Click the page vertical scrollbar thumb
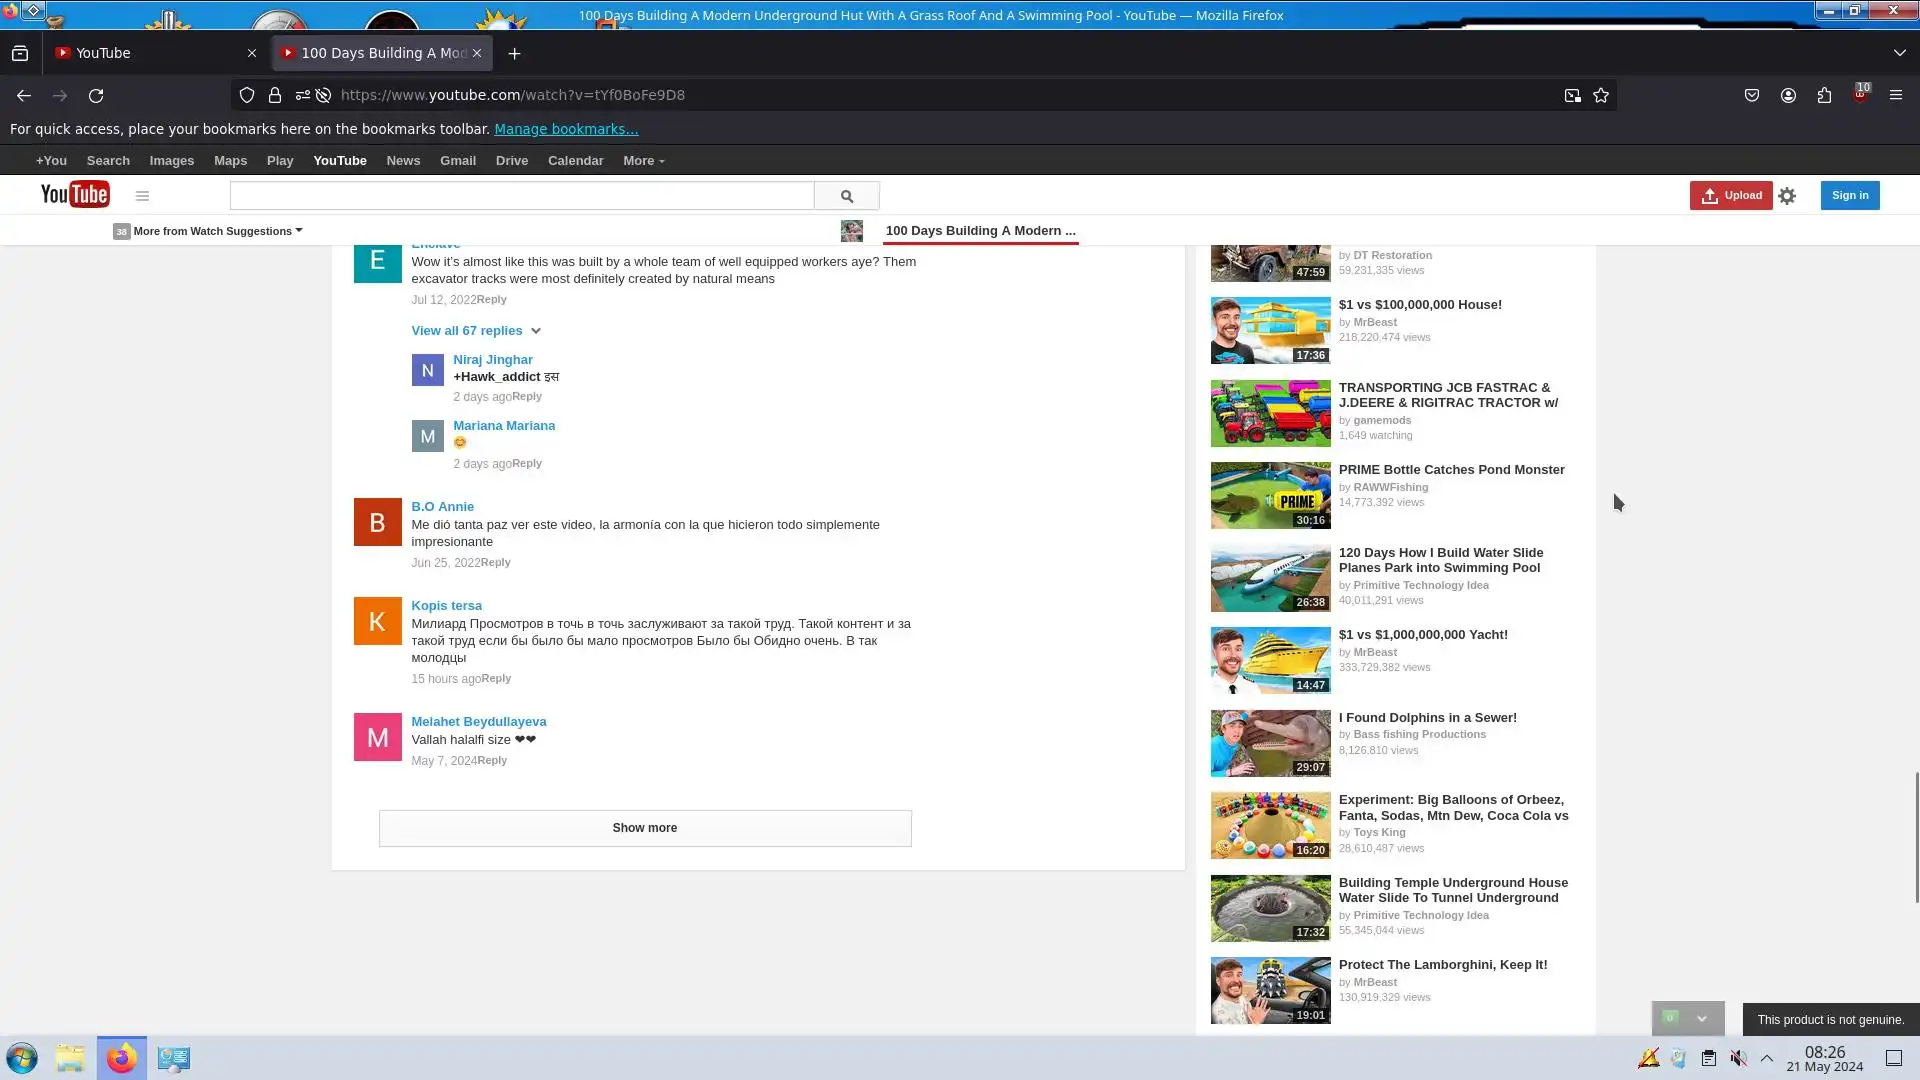 click(1916, 836)
